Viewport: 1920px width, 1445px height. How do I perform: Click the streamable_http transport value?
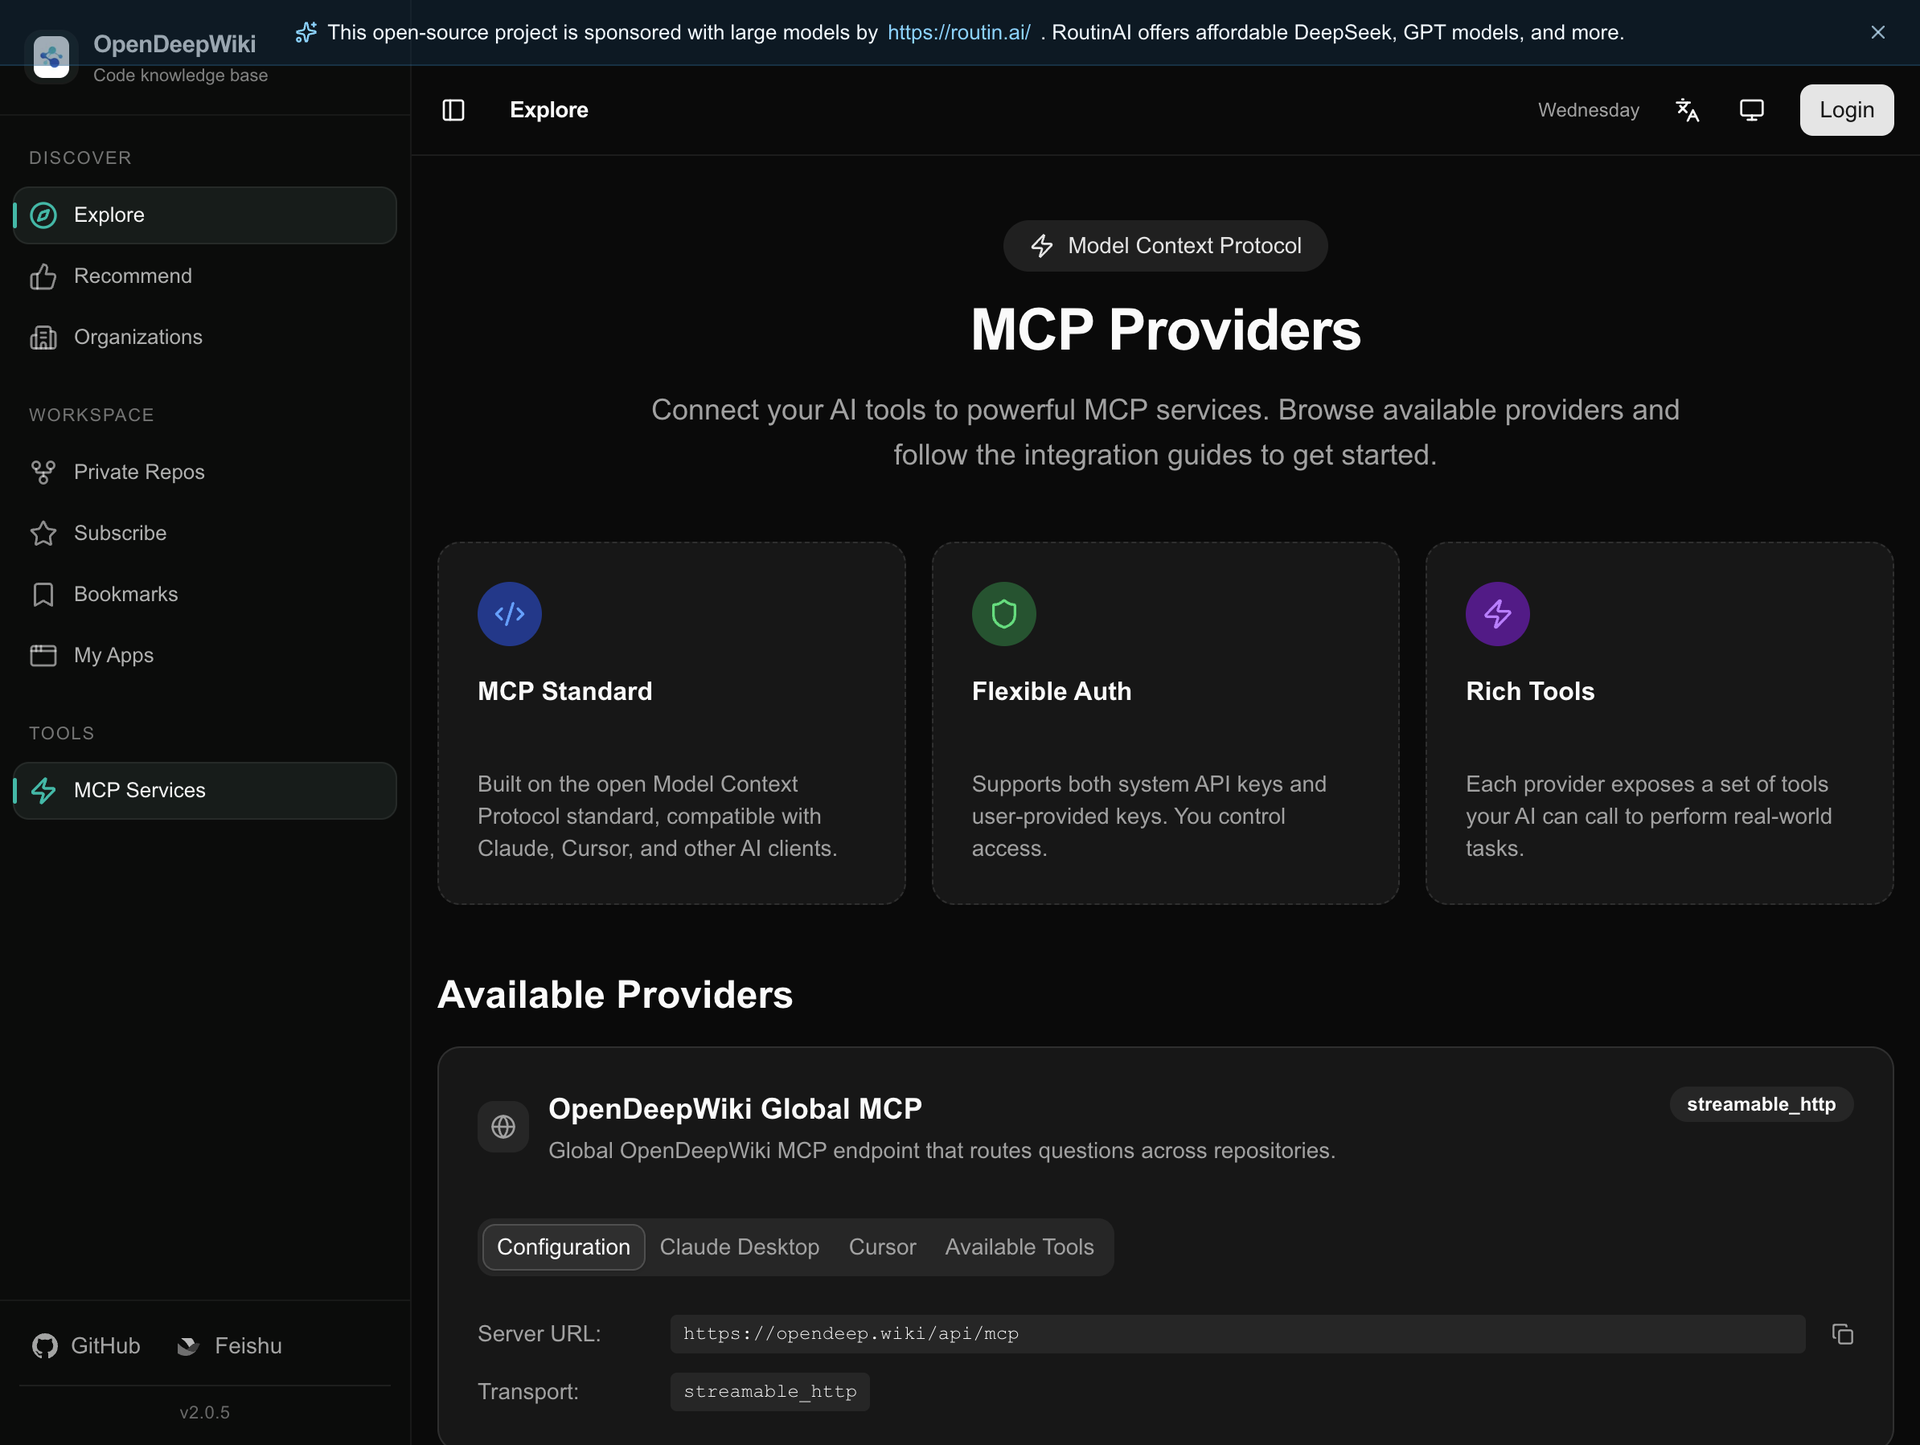tap(770, 1392)
